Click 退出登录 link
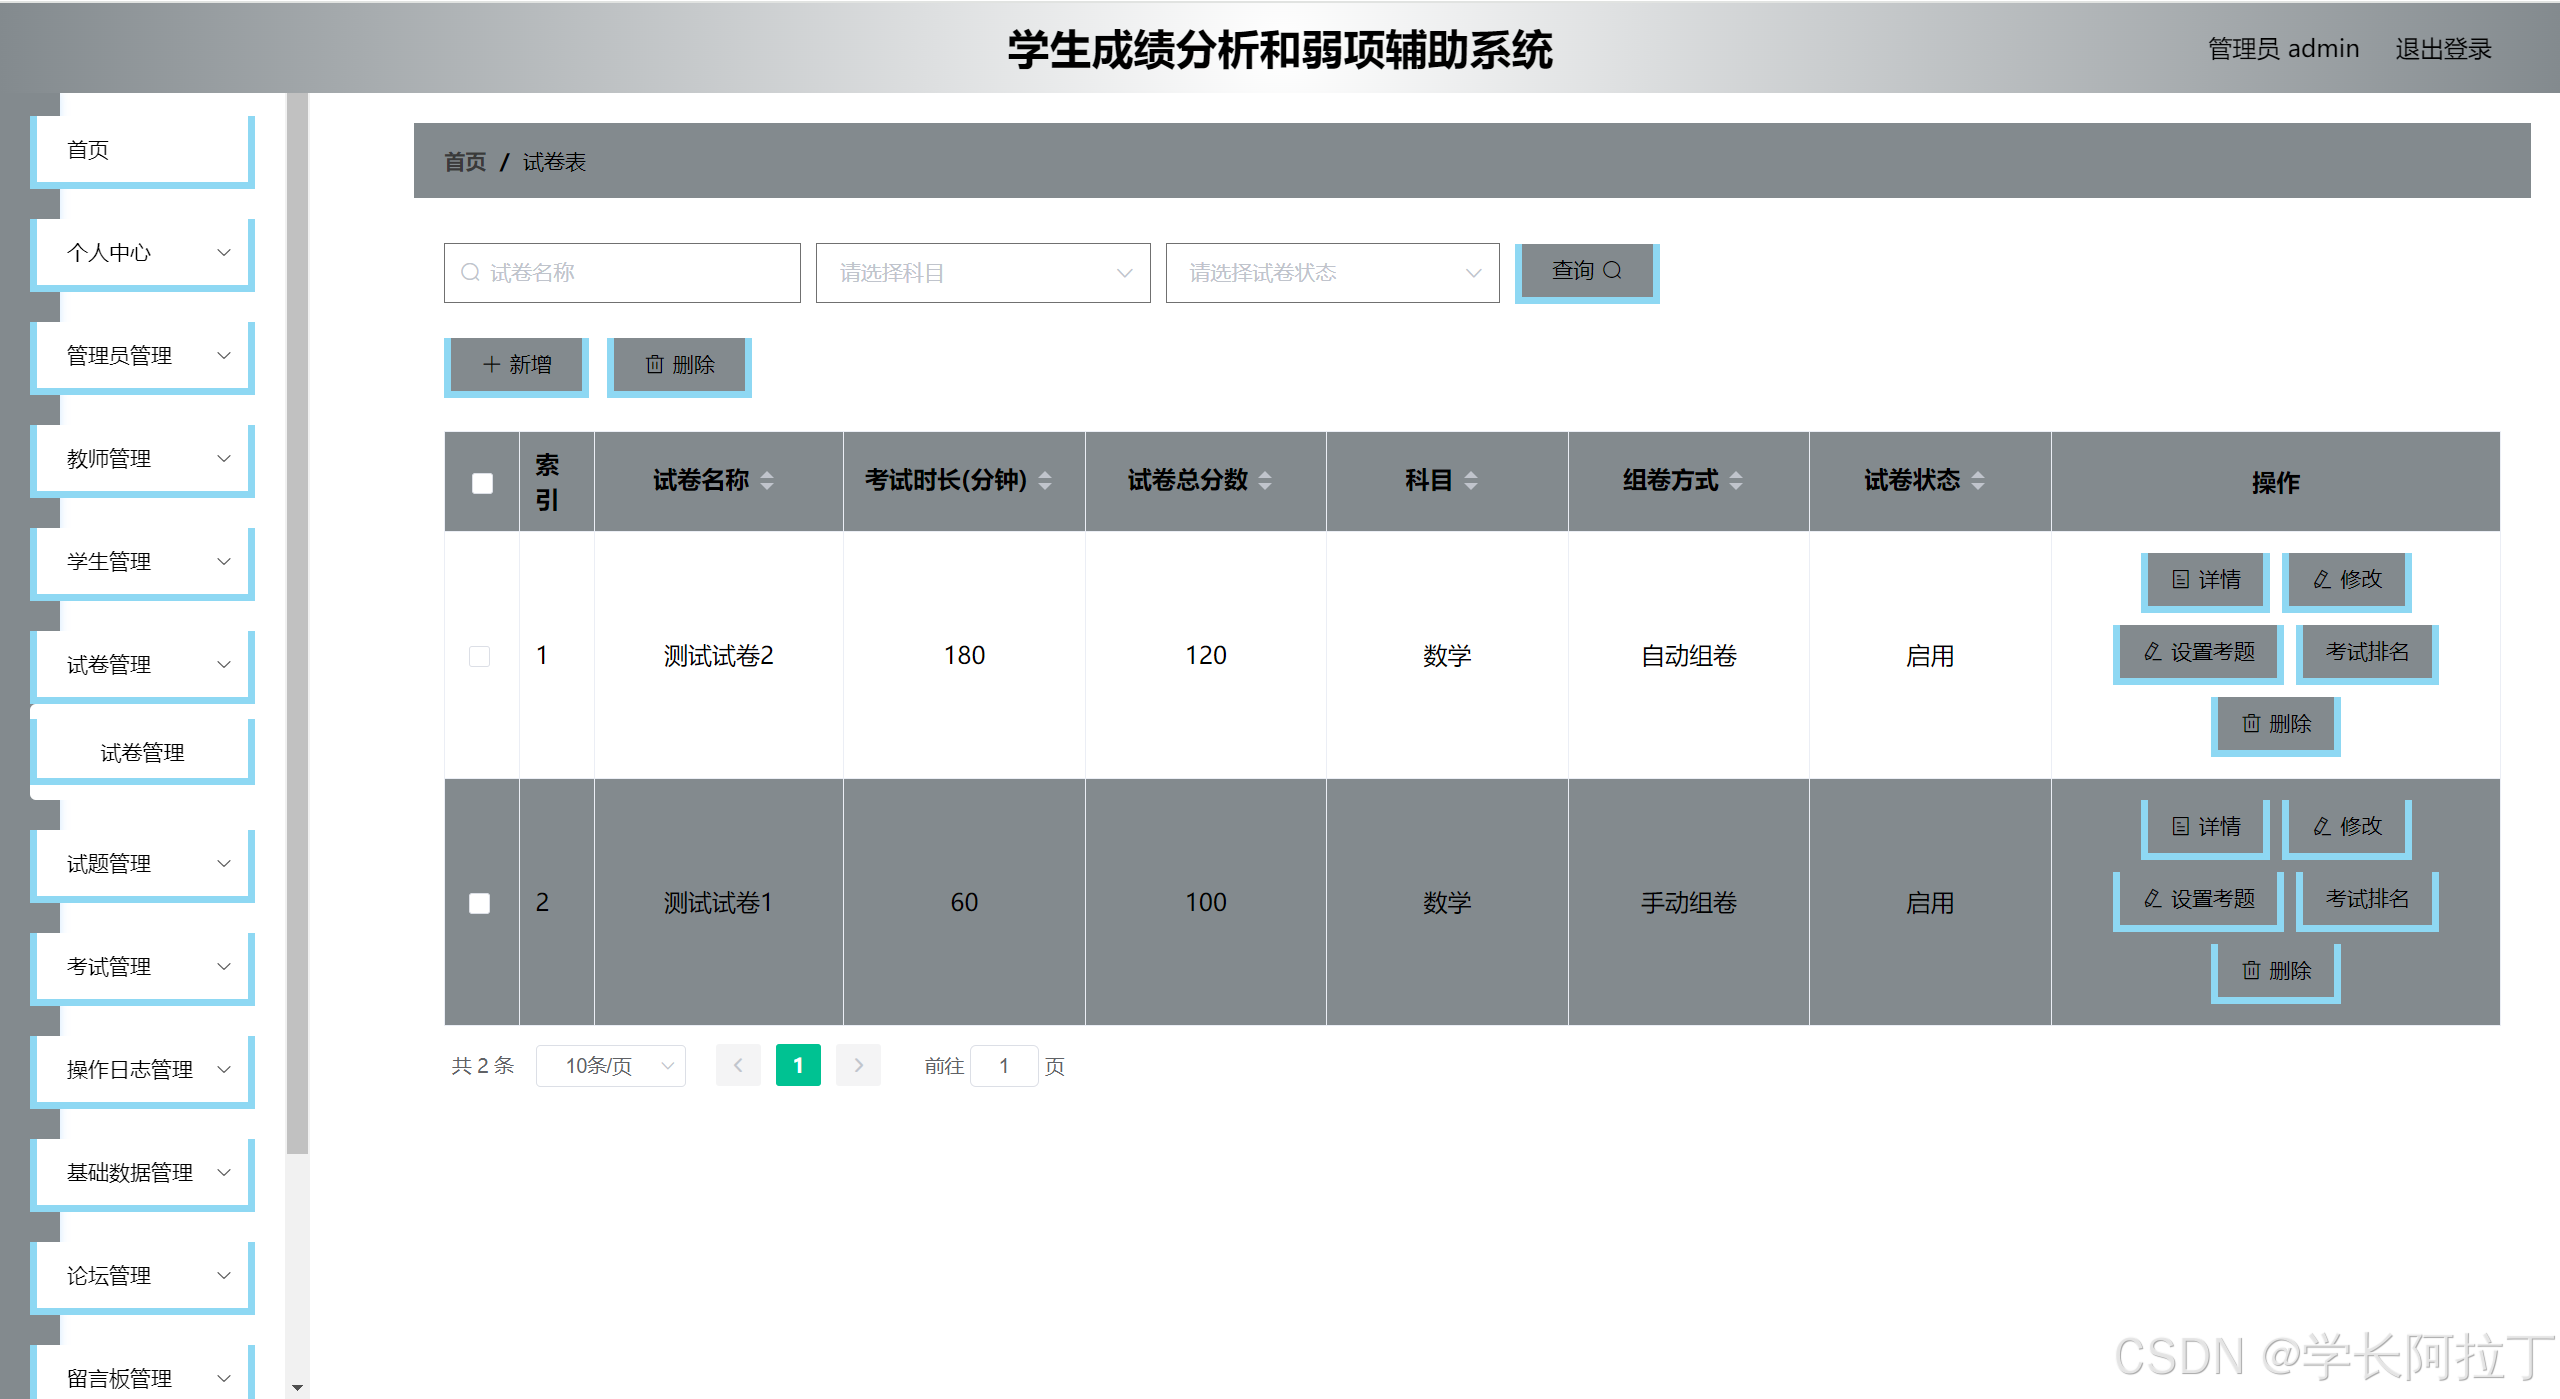Viewport: 2560px width, 1399px height. coord(2443,49)
